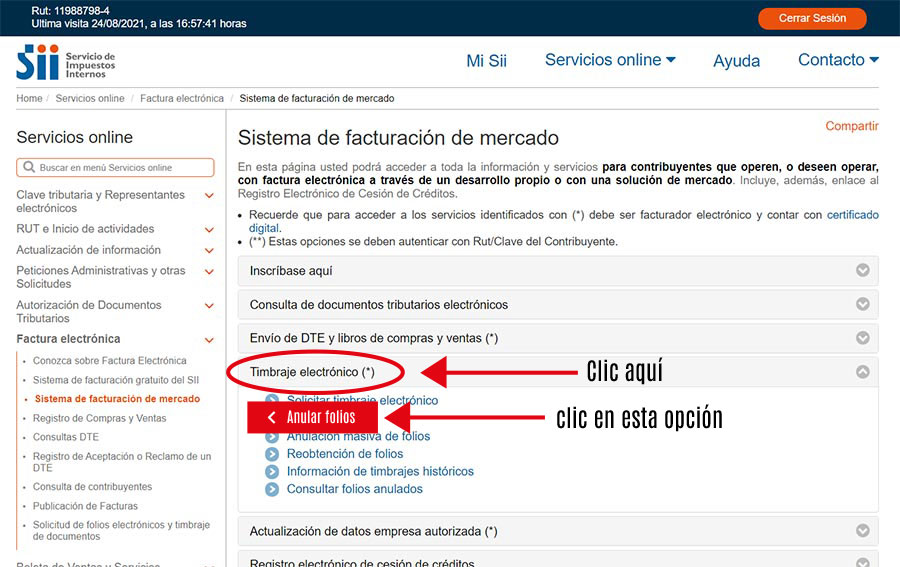
Task: Open Registro de Compras y Ventas
Action: 99,418
